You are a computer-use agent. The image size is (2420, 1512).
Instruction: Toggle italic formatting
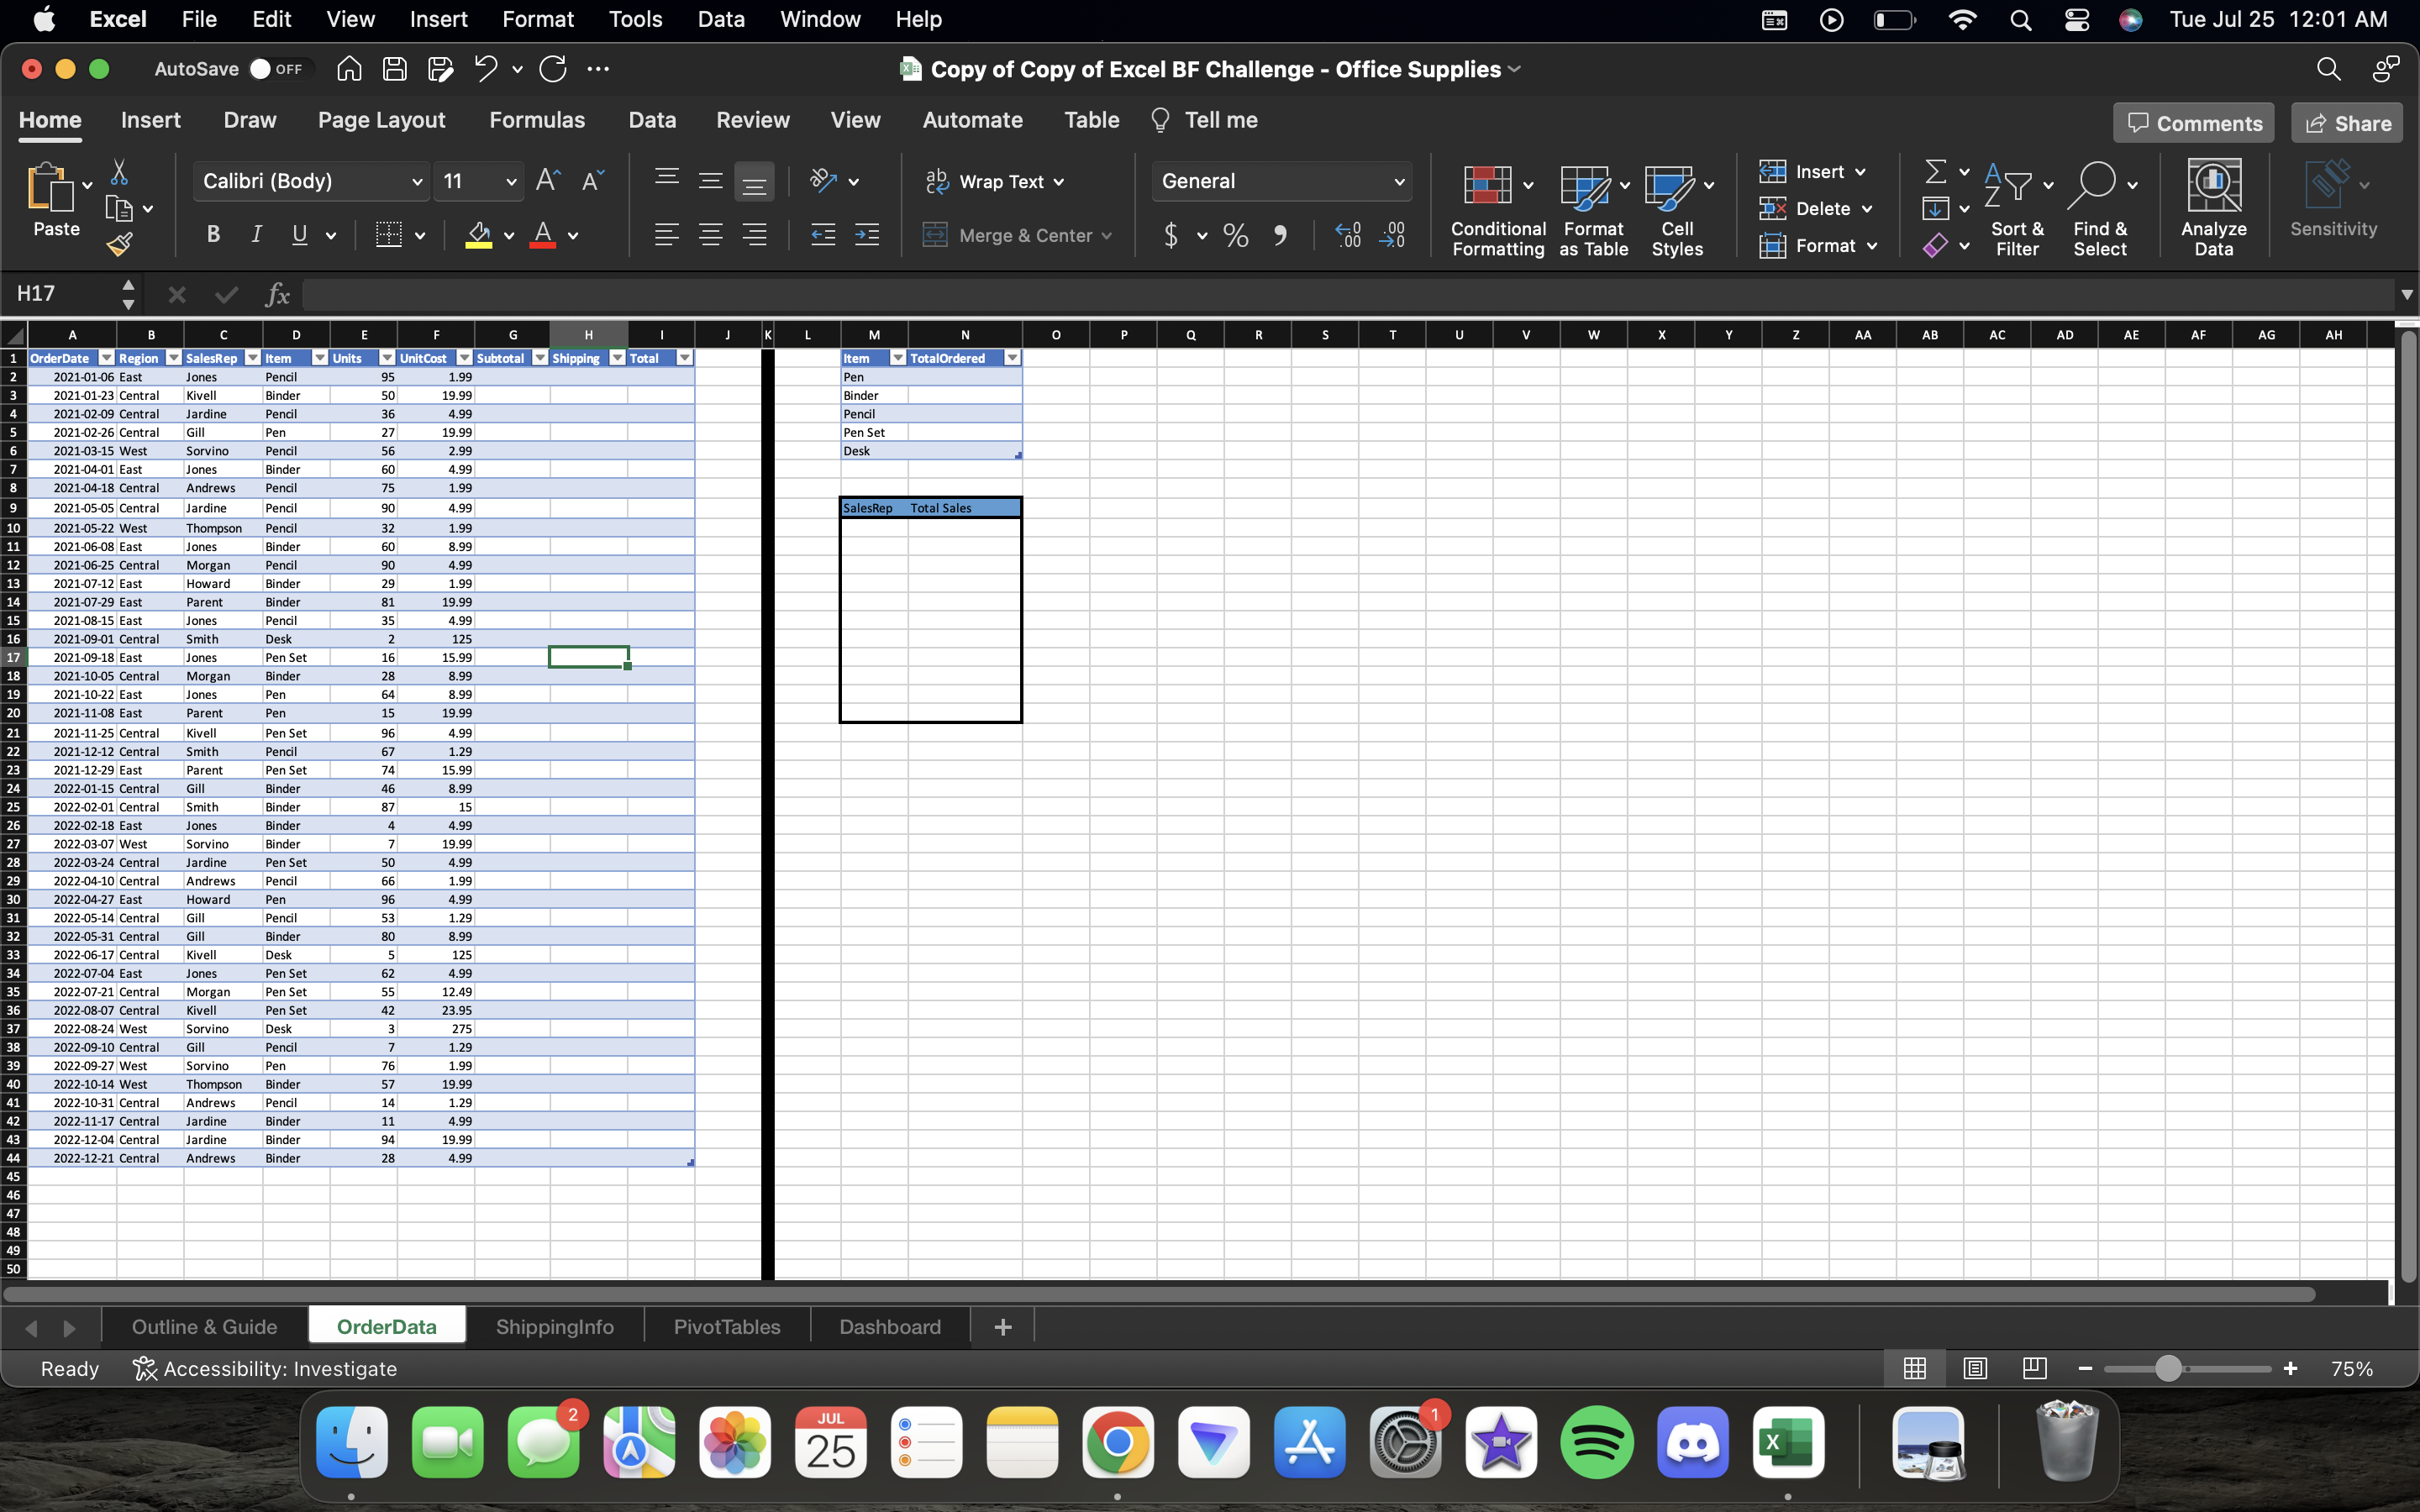coord(256,234)
